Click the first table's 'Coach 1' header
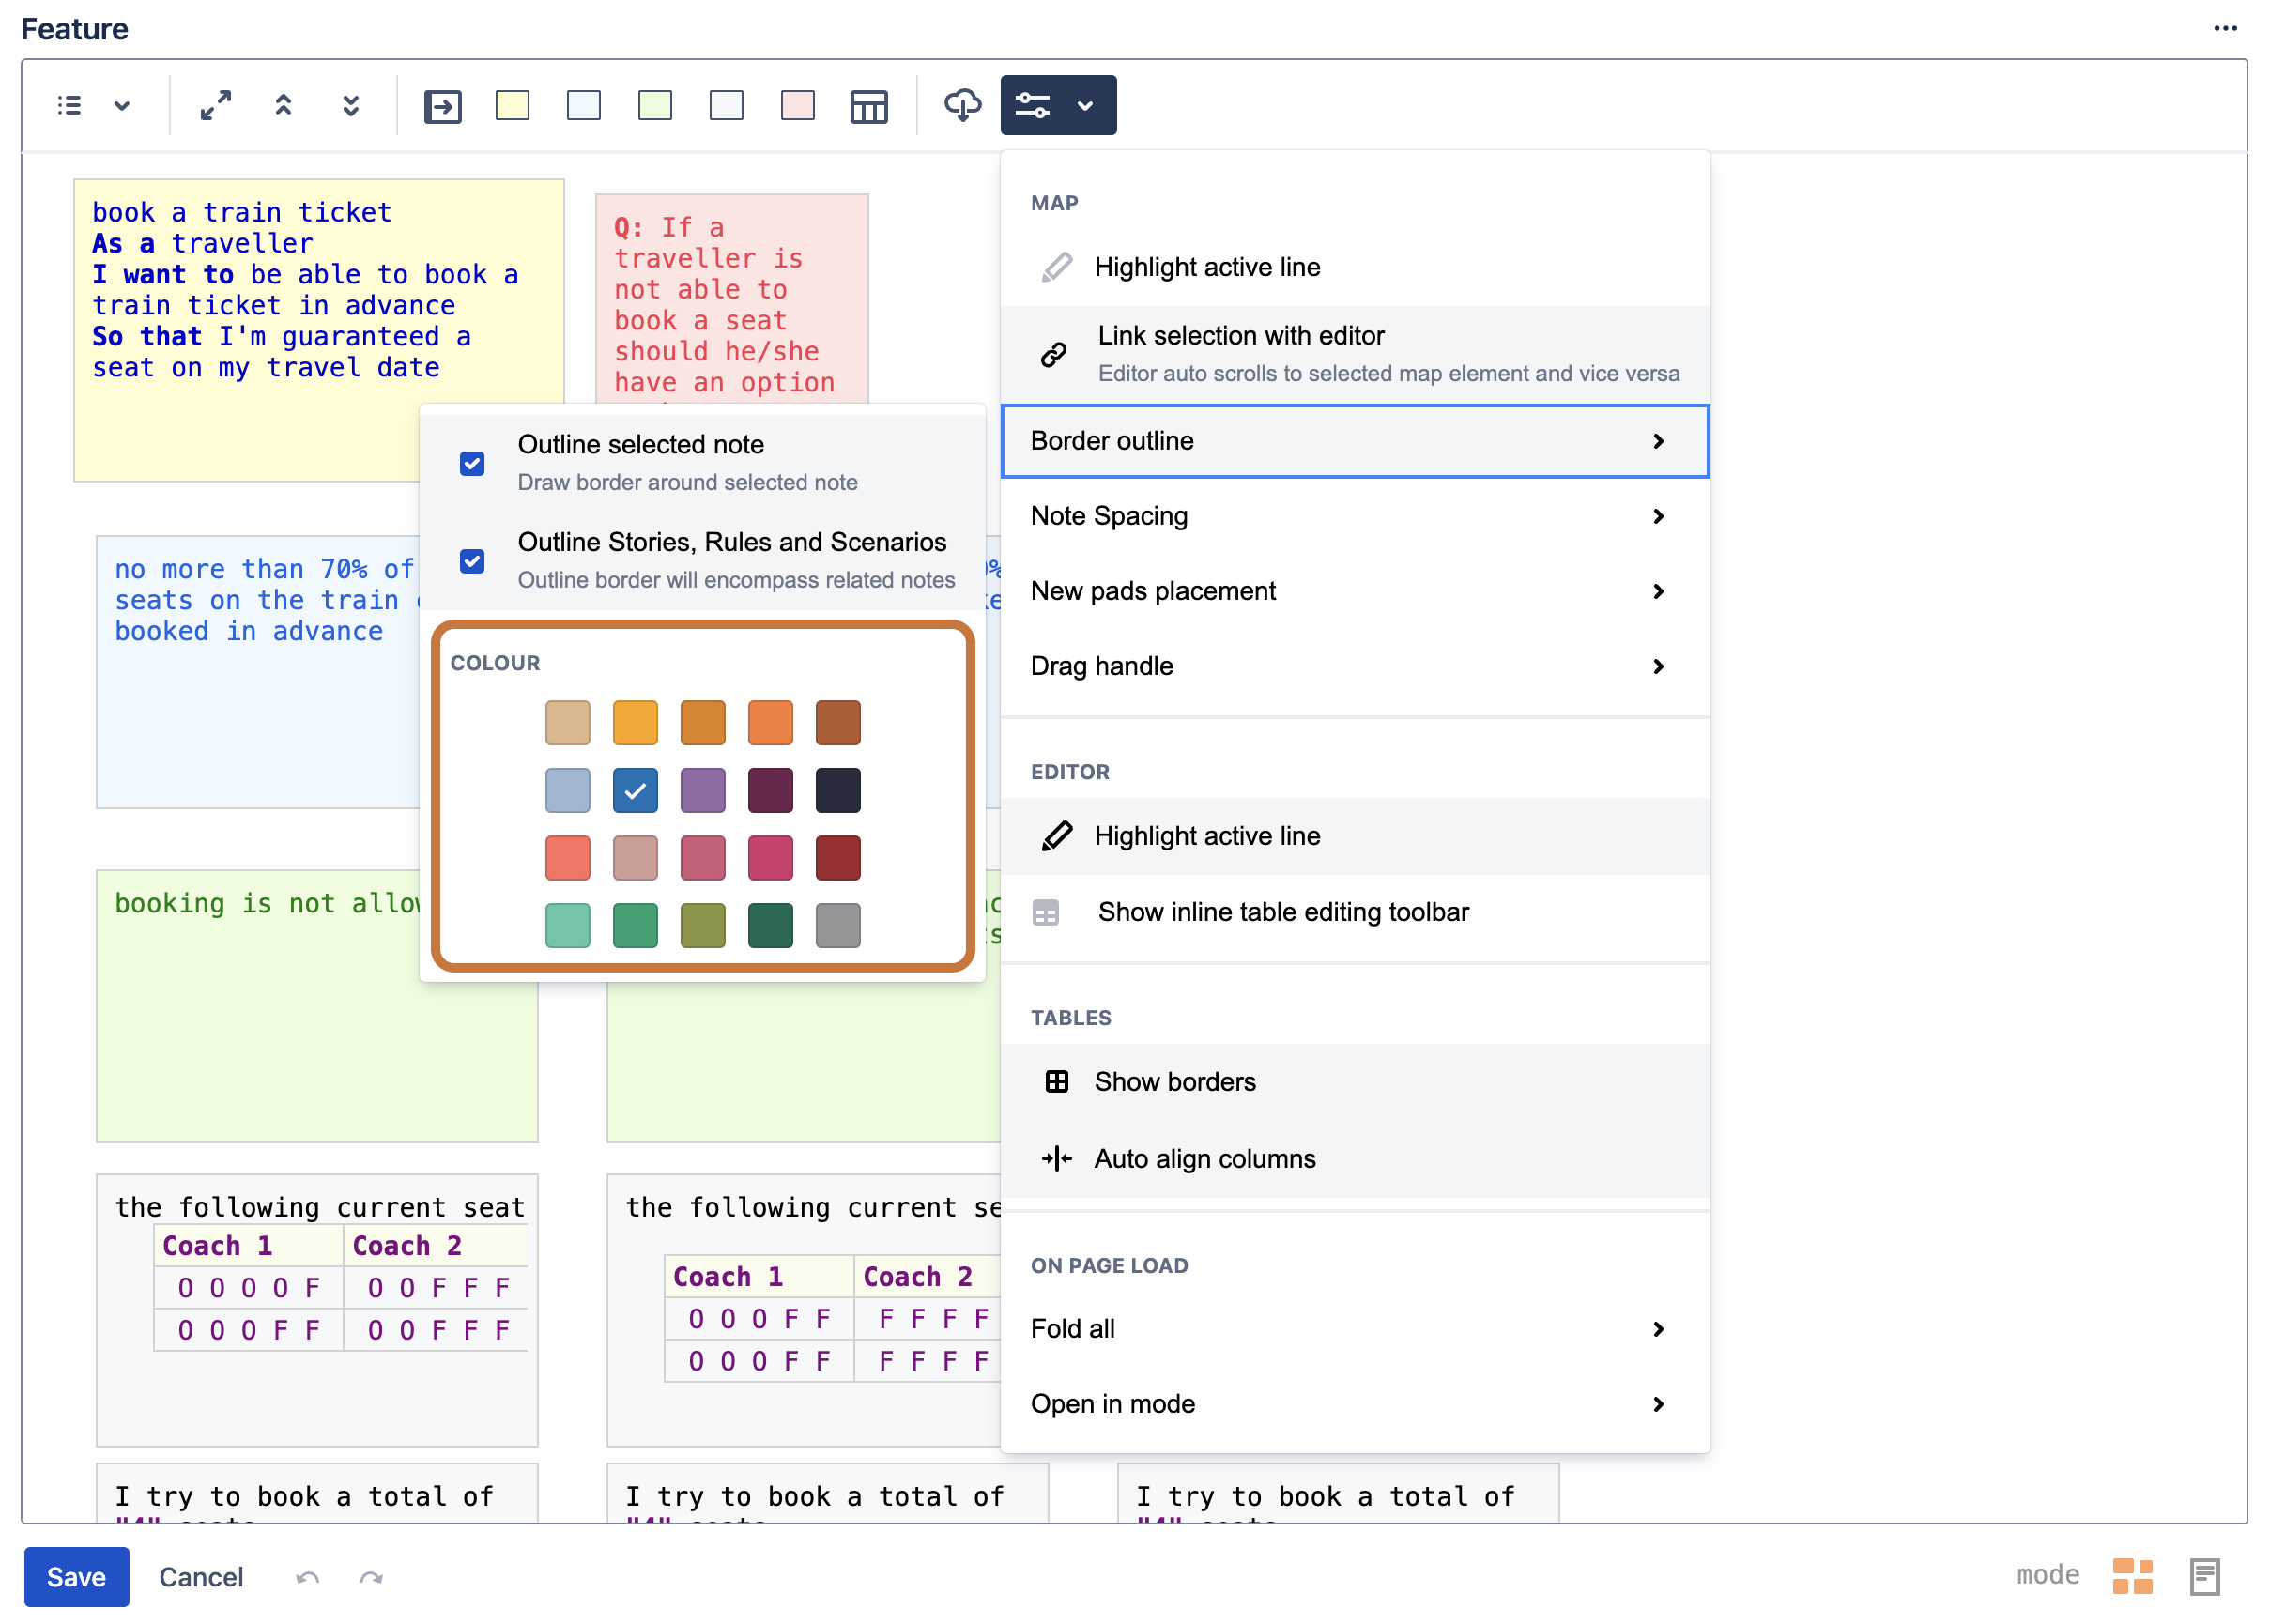Screen dimensions: 2270x1624 coord(249,1246)
